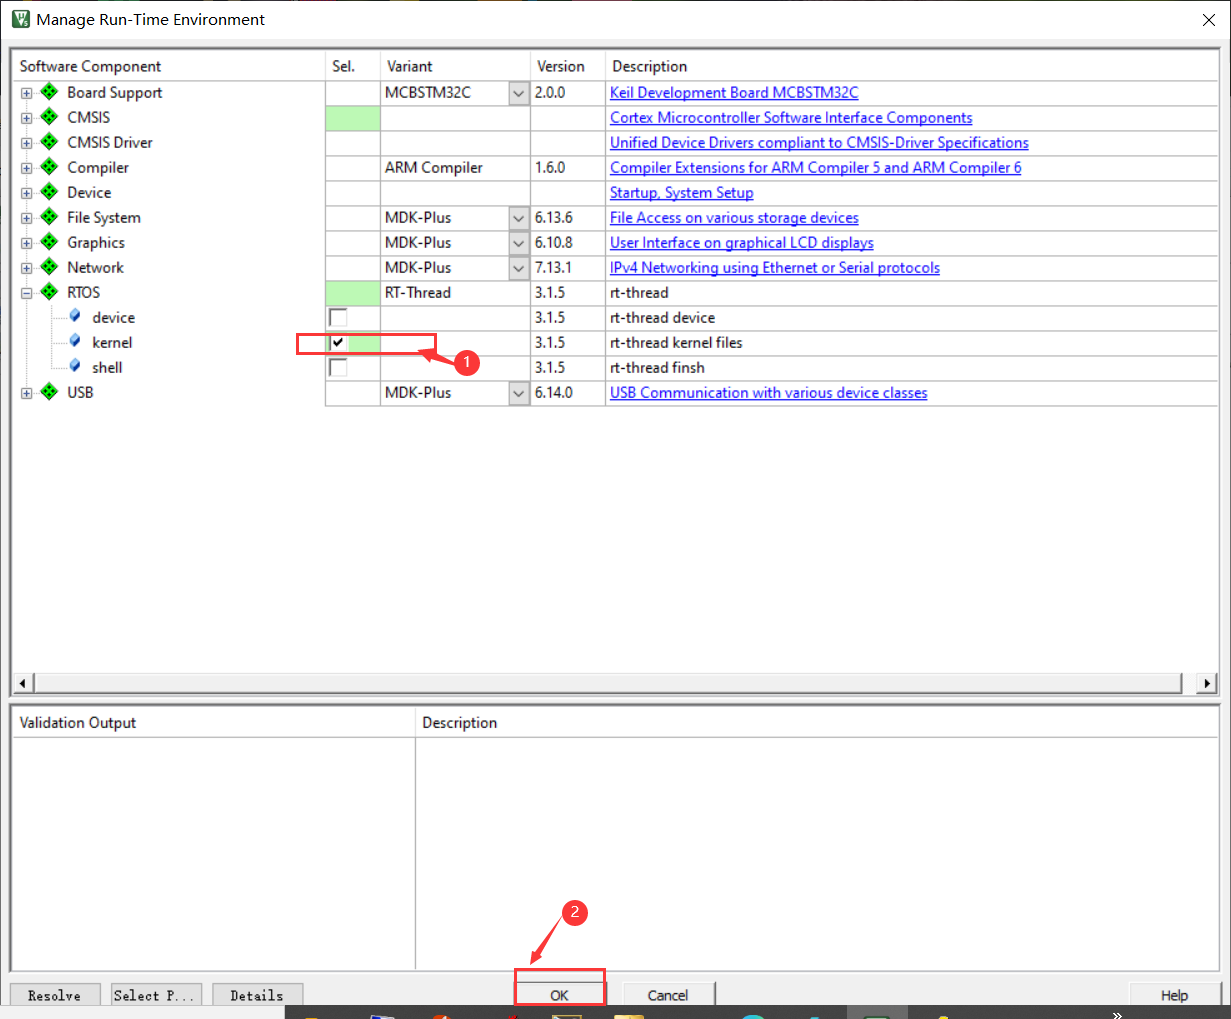Click the Compiler component diamond icon
1231x1019 pixels.
pos(49,167)
